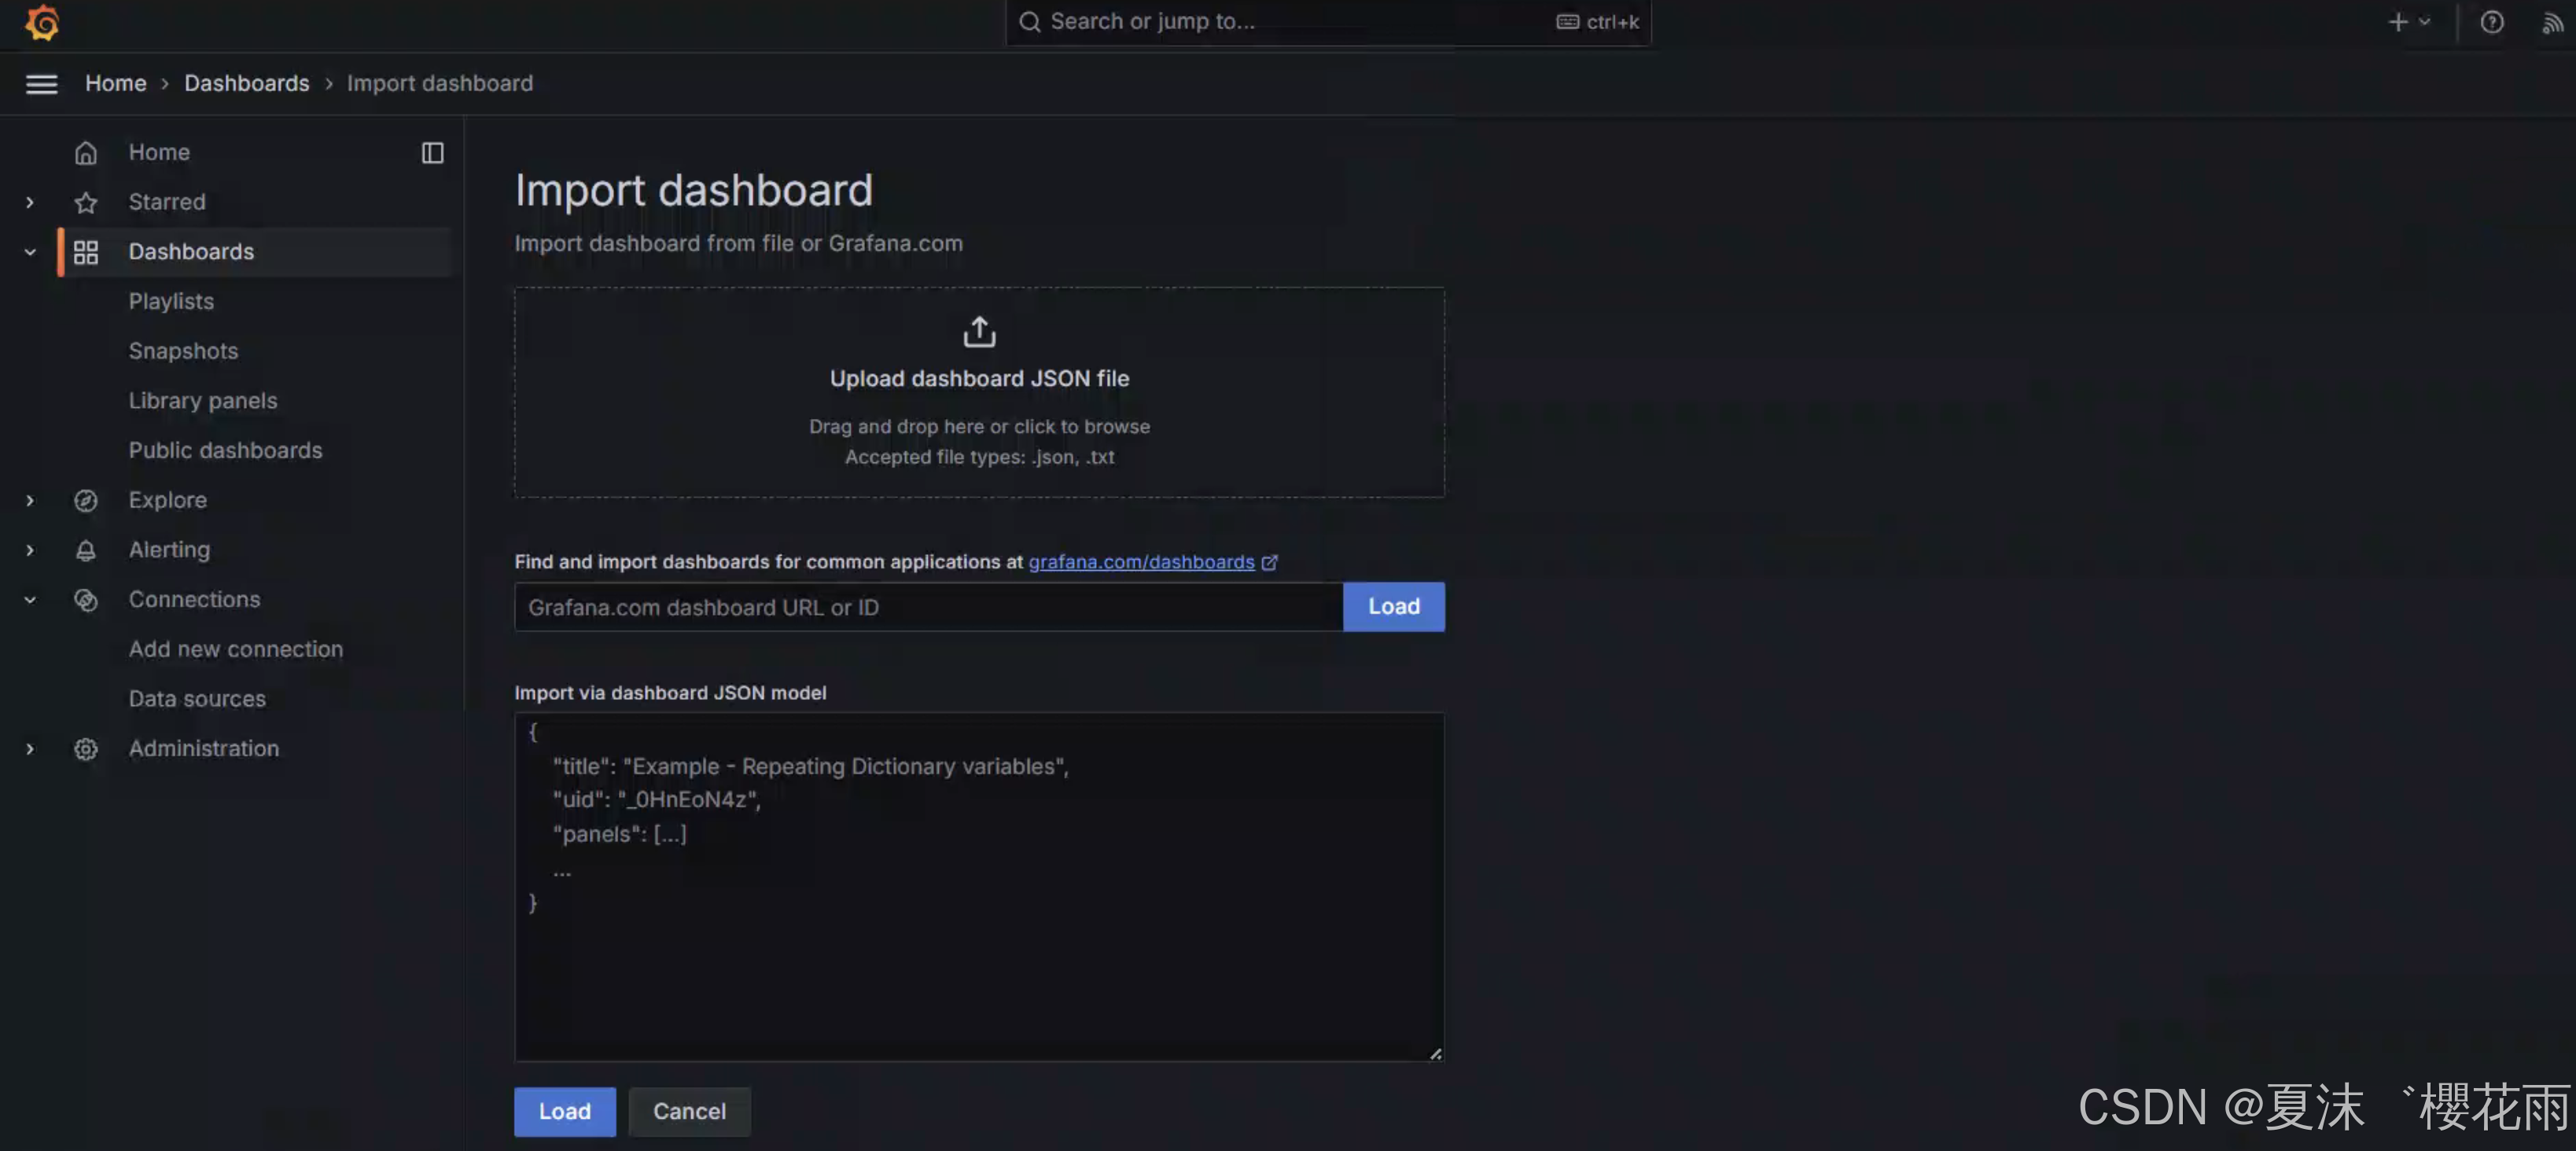Collapse the Dashboards section chevron
The image size is (2576, 1151).
pyautogui.click(x=29, y=251)
